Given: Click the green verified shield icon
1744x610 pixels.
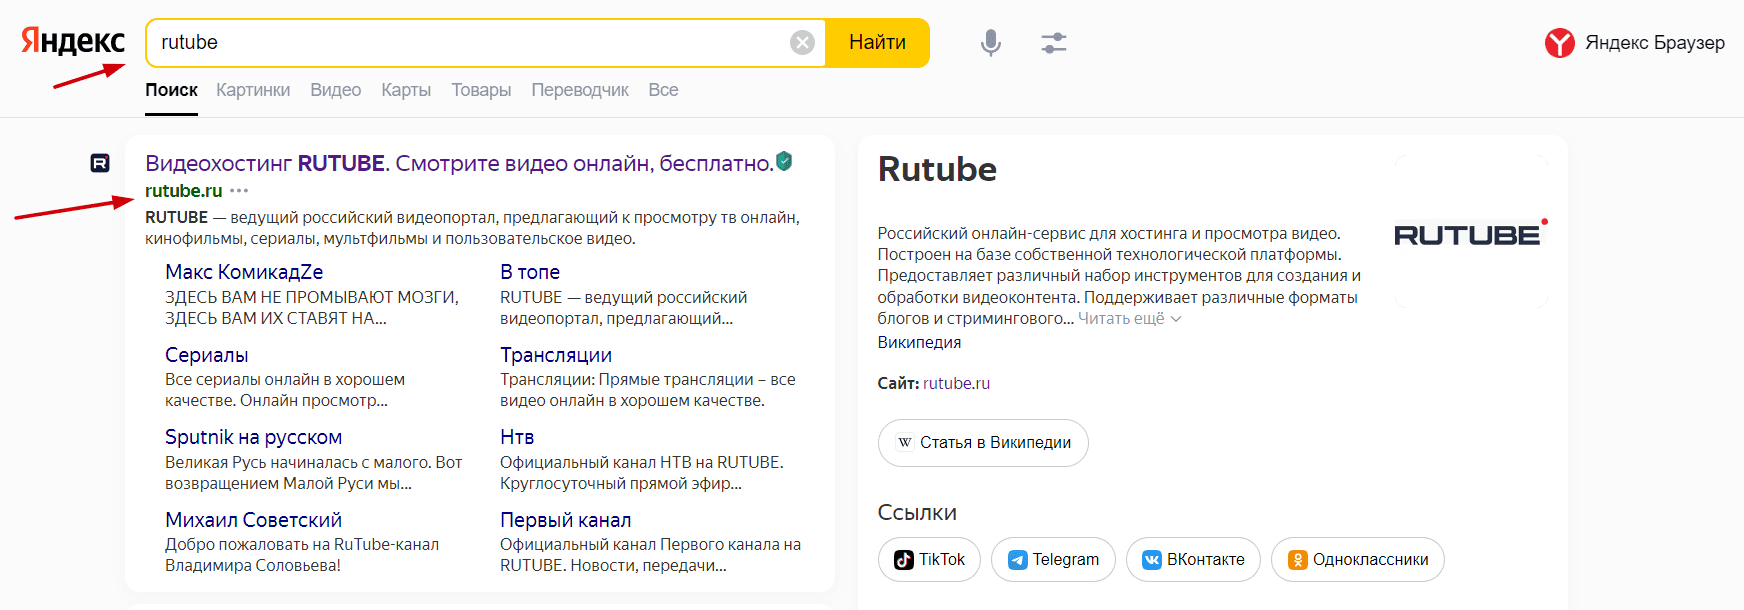Looking at the screenshot, I should [784, 161].
